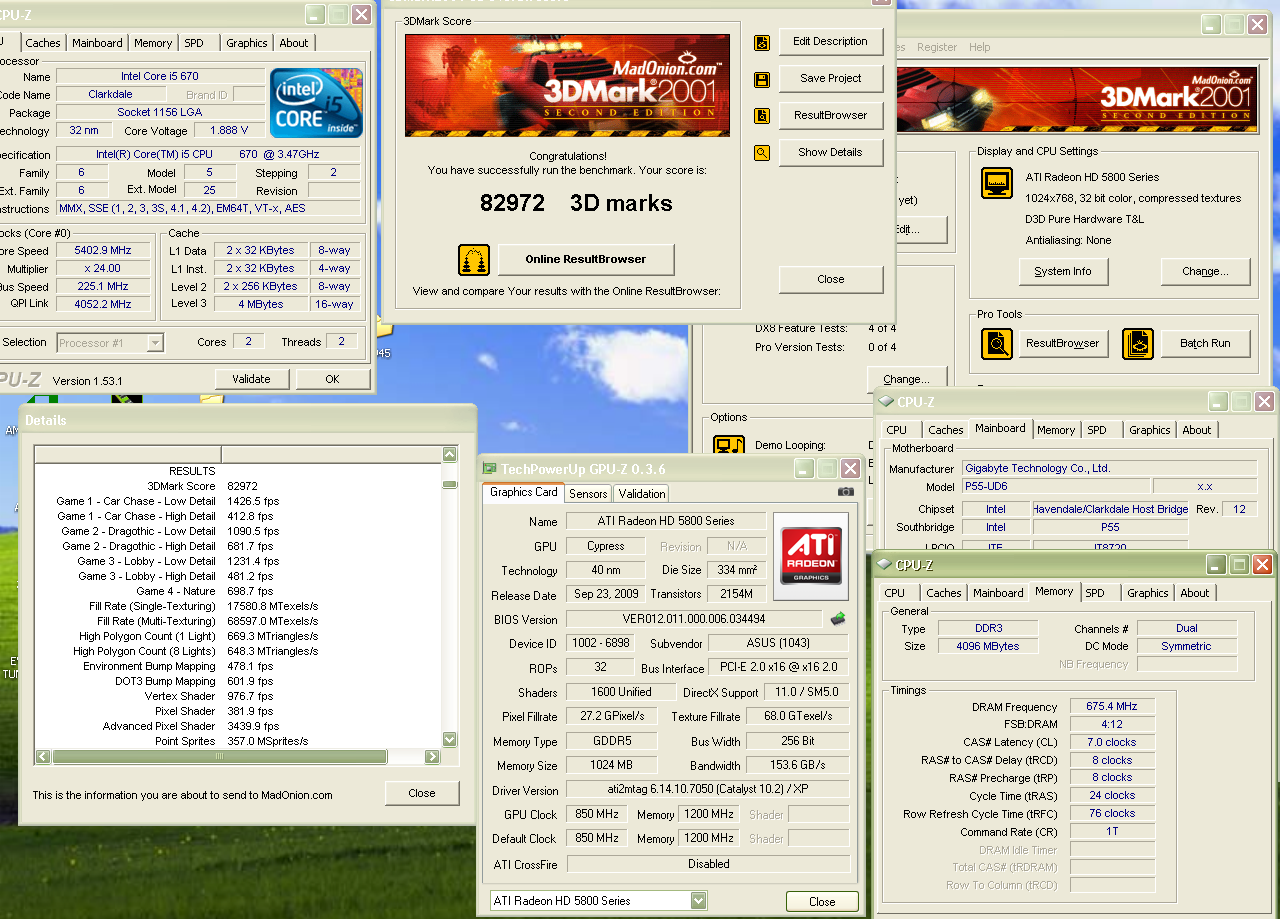Open the CPU tab in CPU-Z Mainboard window
This screenshot has width=1280, height=919.
(x=897, y=430)
